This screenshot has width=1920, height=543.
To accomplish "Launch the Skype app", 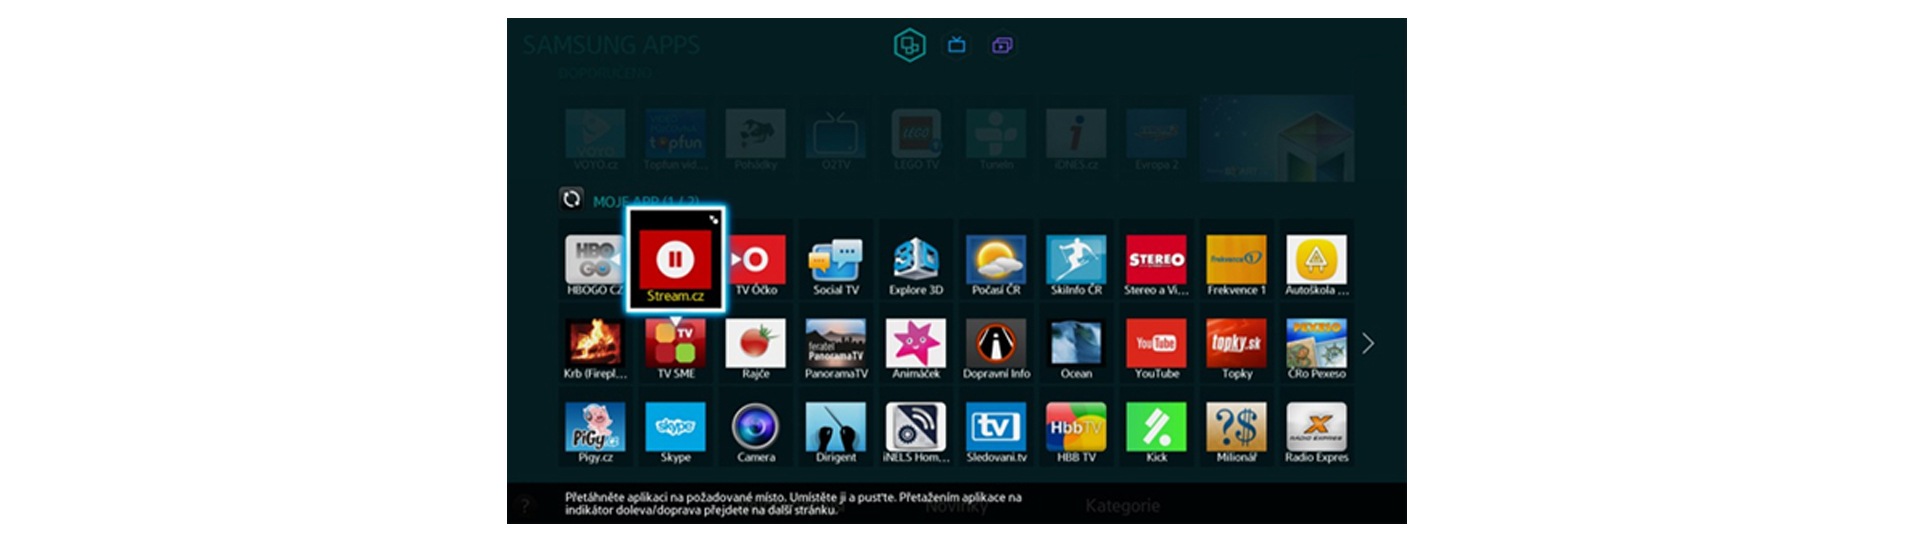I will (x=676, y=433).
